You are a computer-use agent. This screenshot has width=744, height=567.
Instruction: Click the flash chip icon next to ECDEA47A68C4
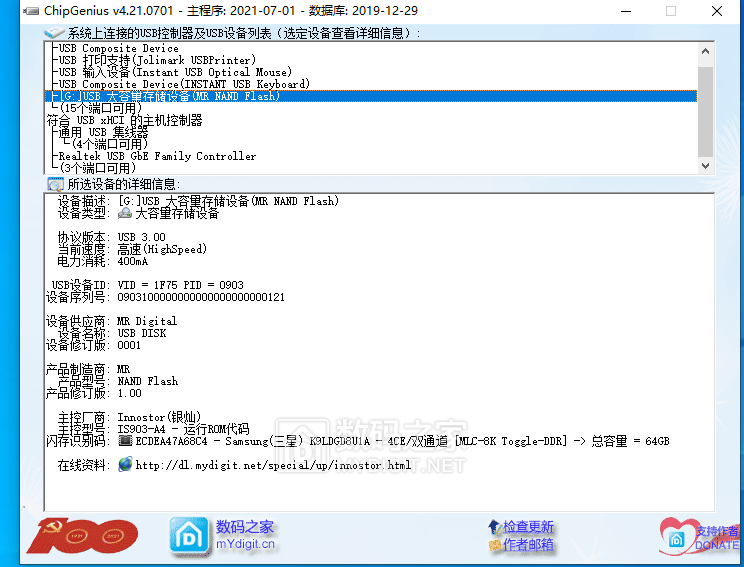click(125, 441)
